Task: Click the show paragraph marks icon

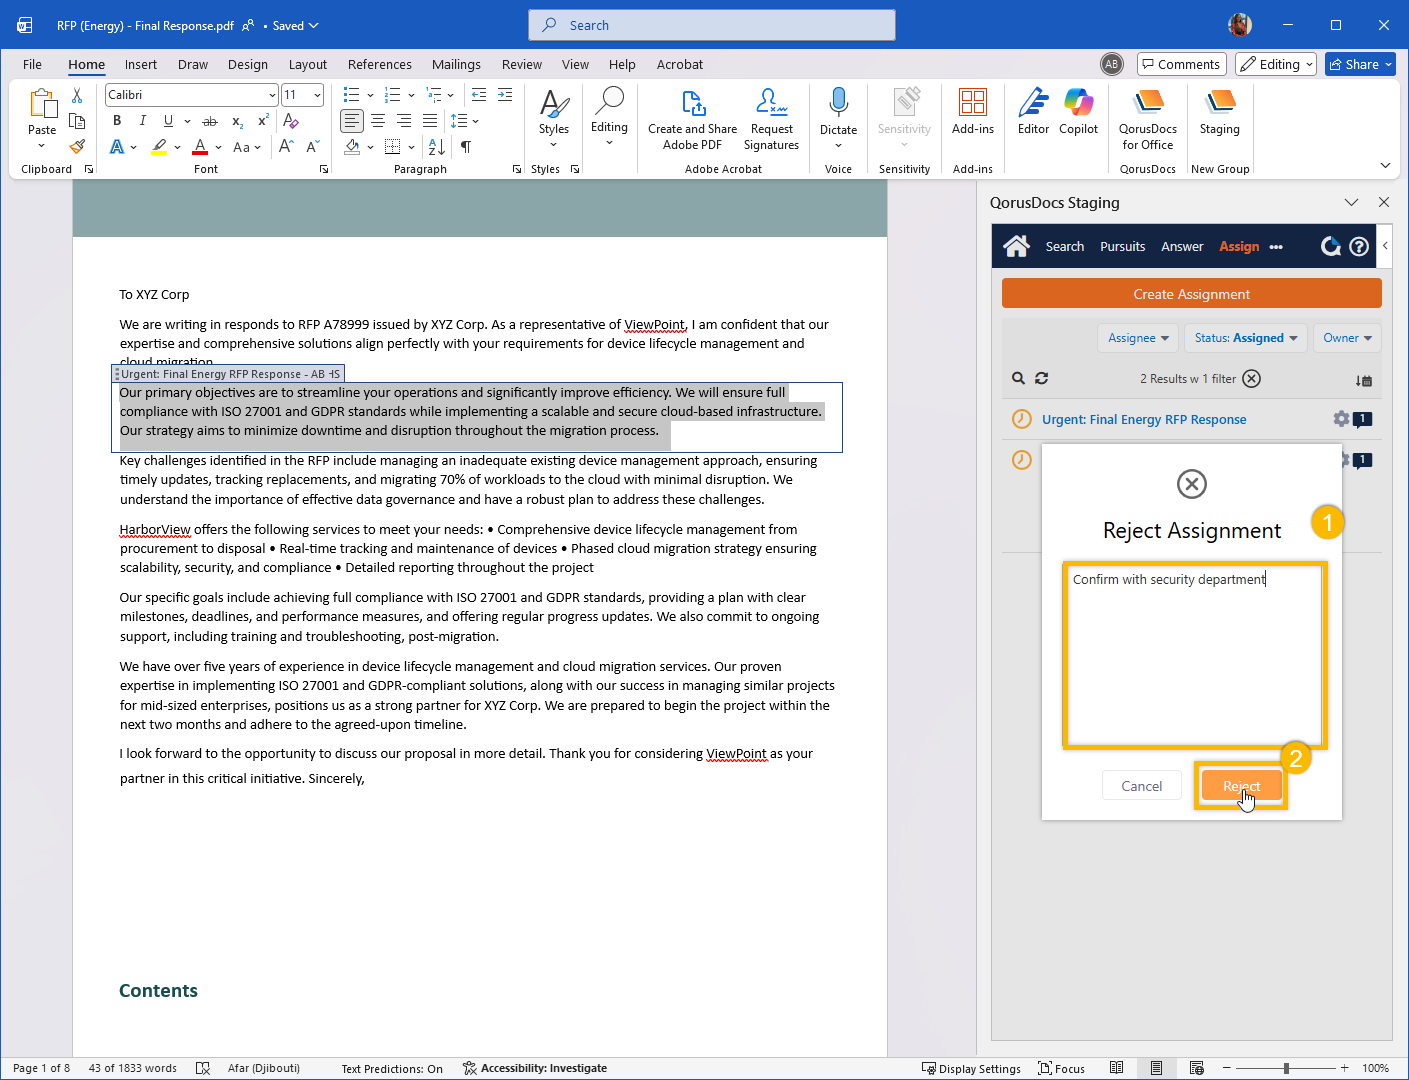Action: pos(466,147)
